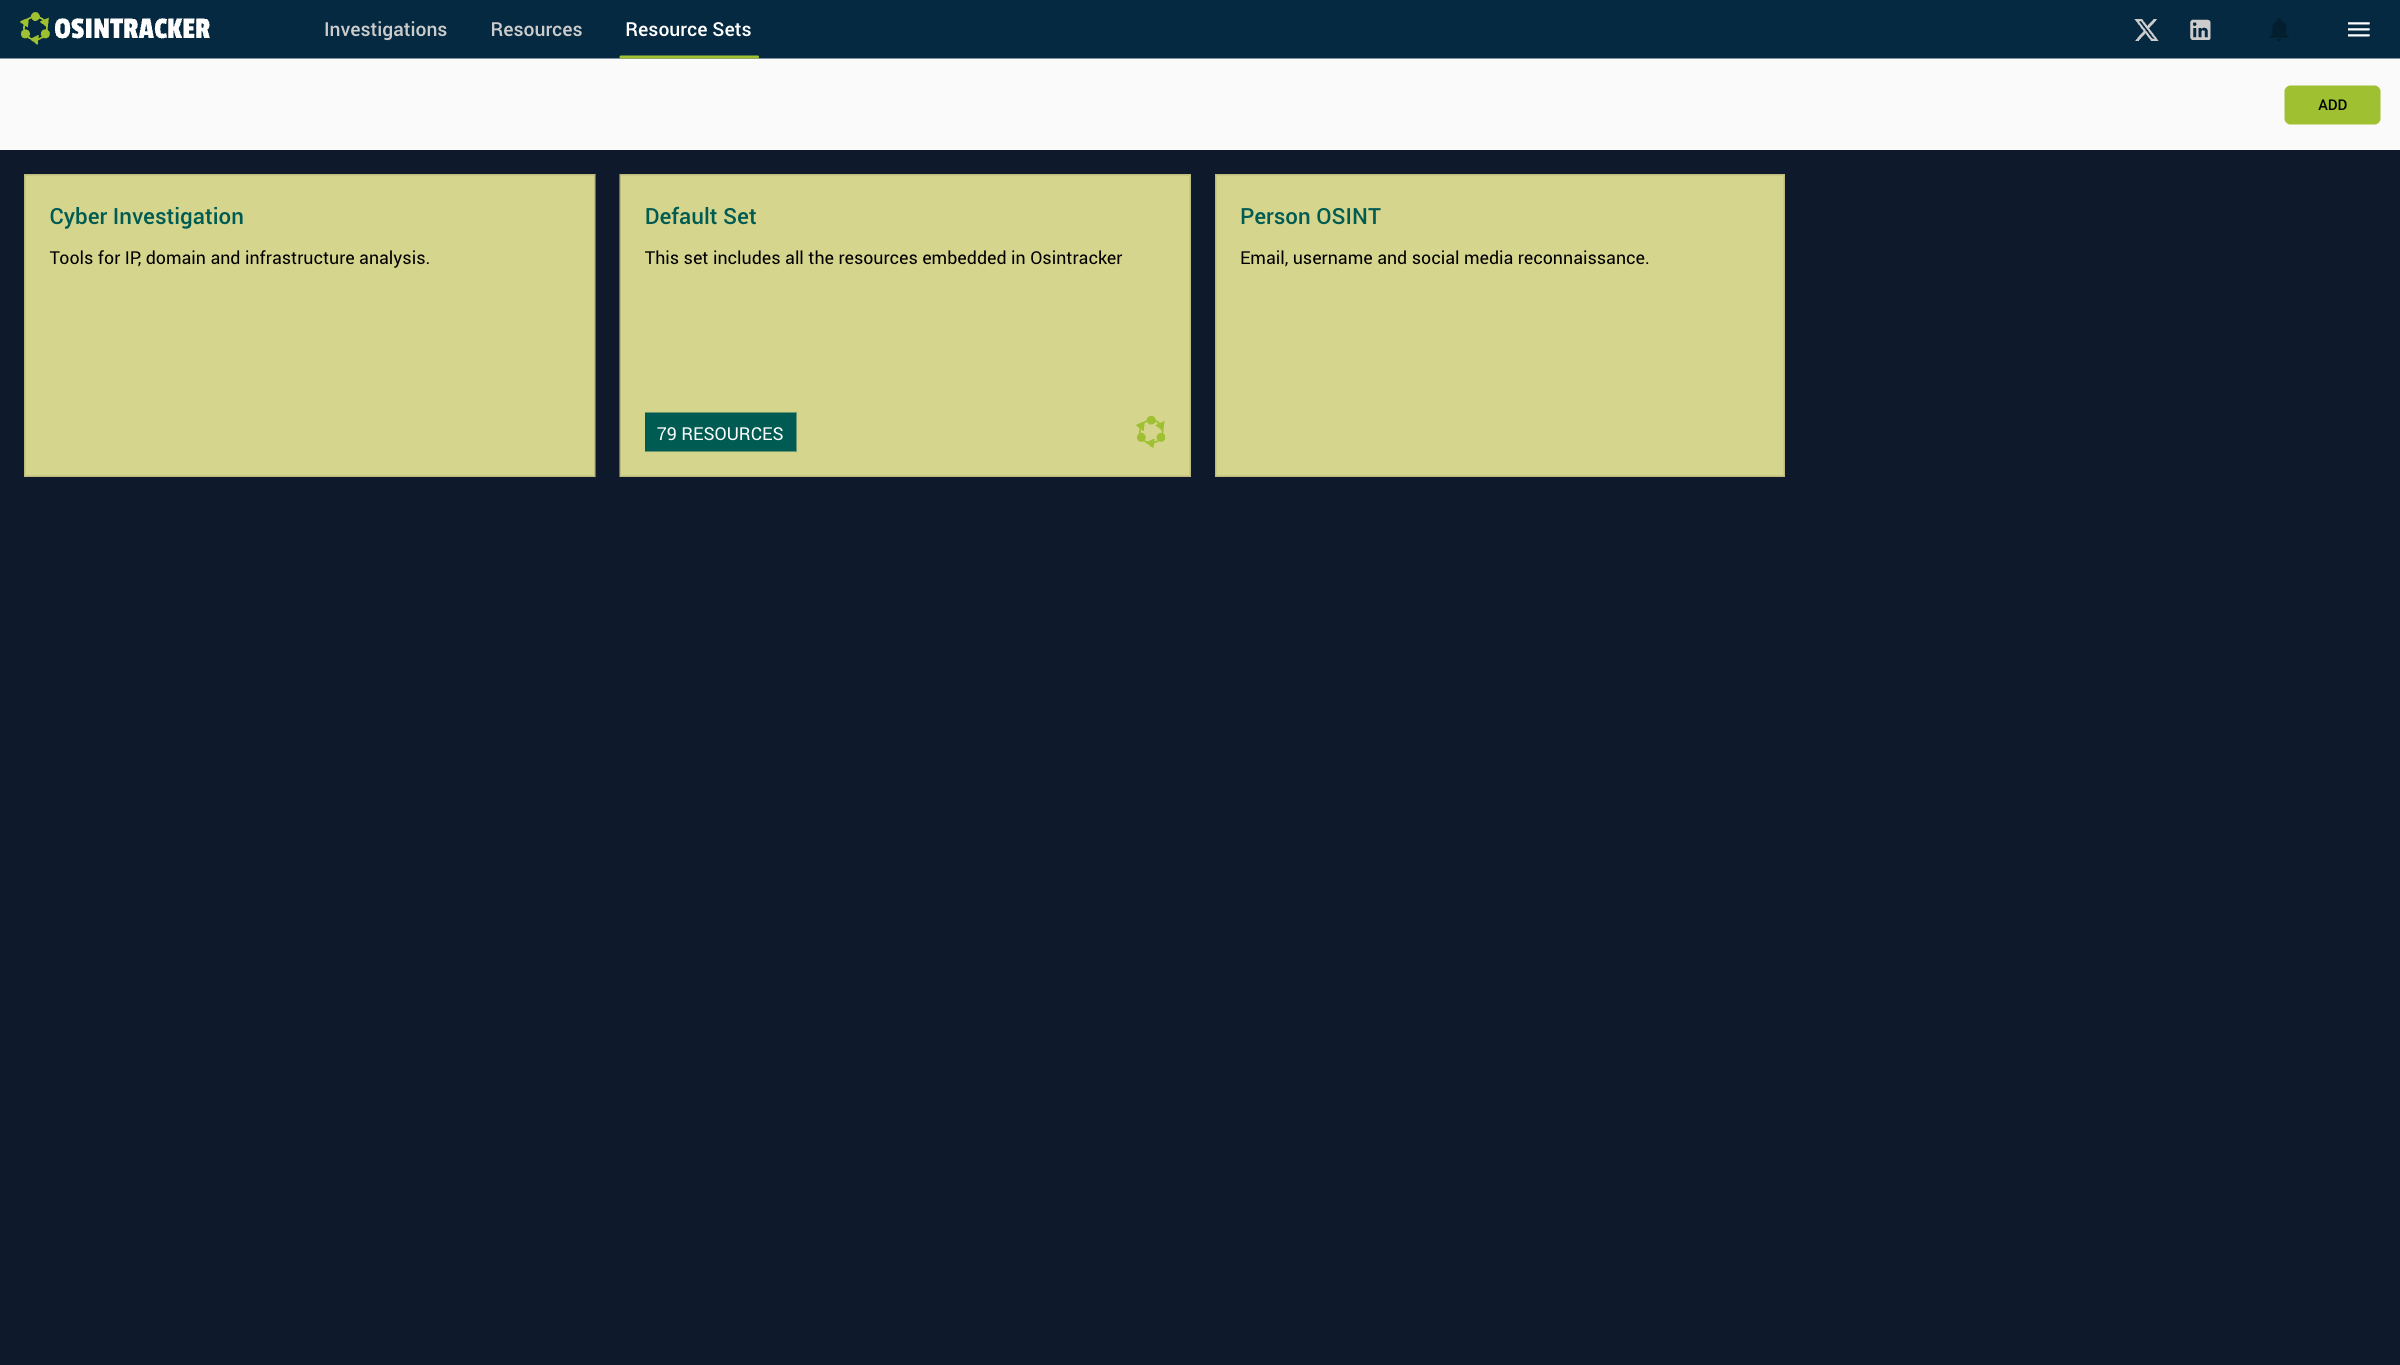Viewport: 2400px width, 1365px height.
Task: Open the LinkedIn icon link
Action: pos(2200,30)
